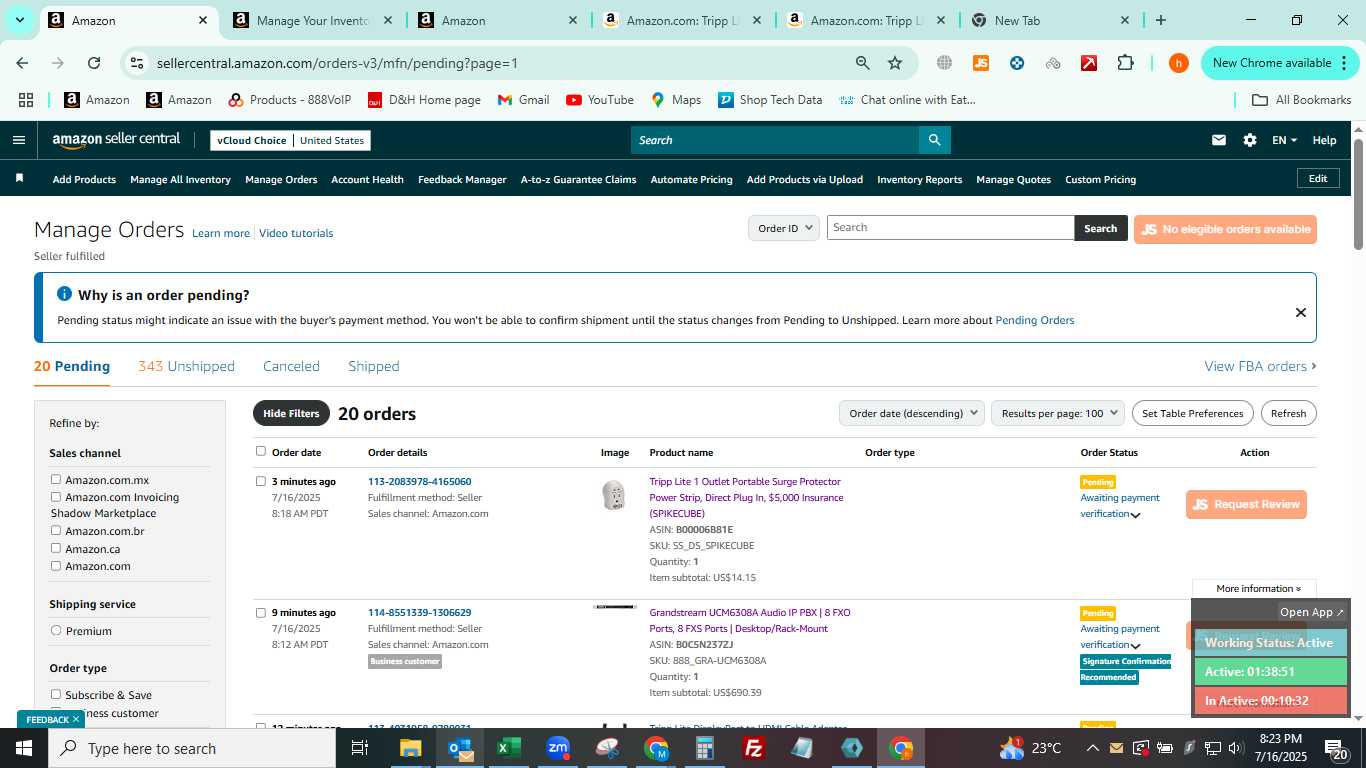Launch Excel from the taskbar
Viewport: 1366px width, 768px height.
(509, 748)
